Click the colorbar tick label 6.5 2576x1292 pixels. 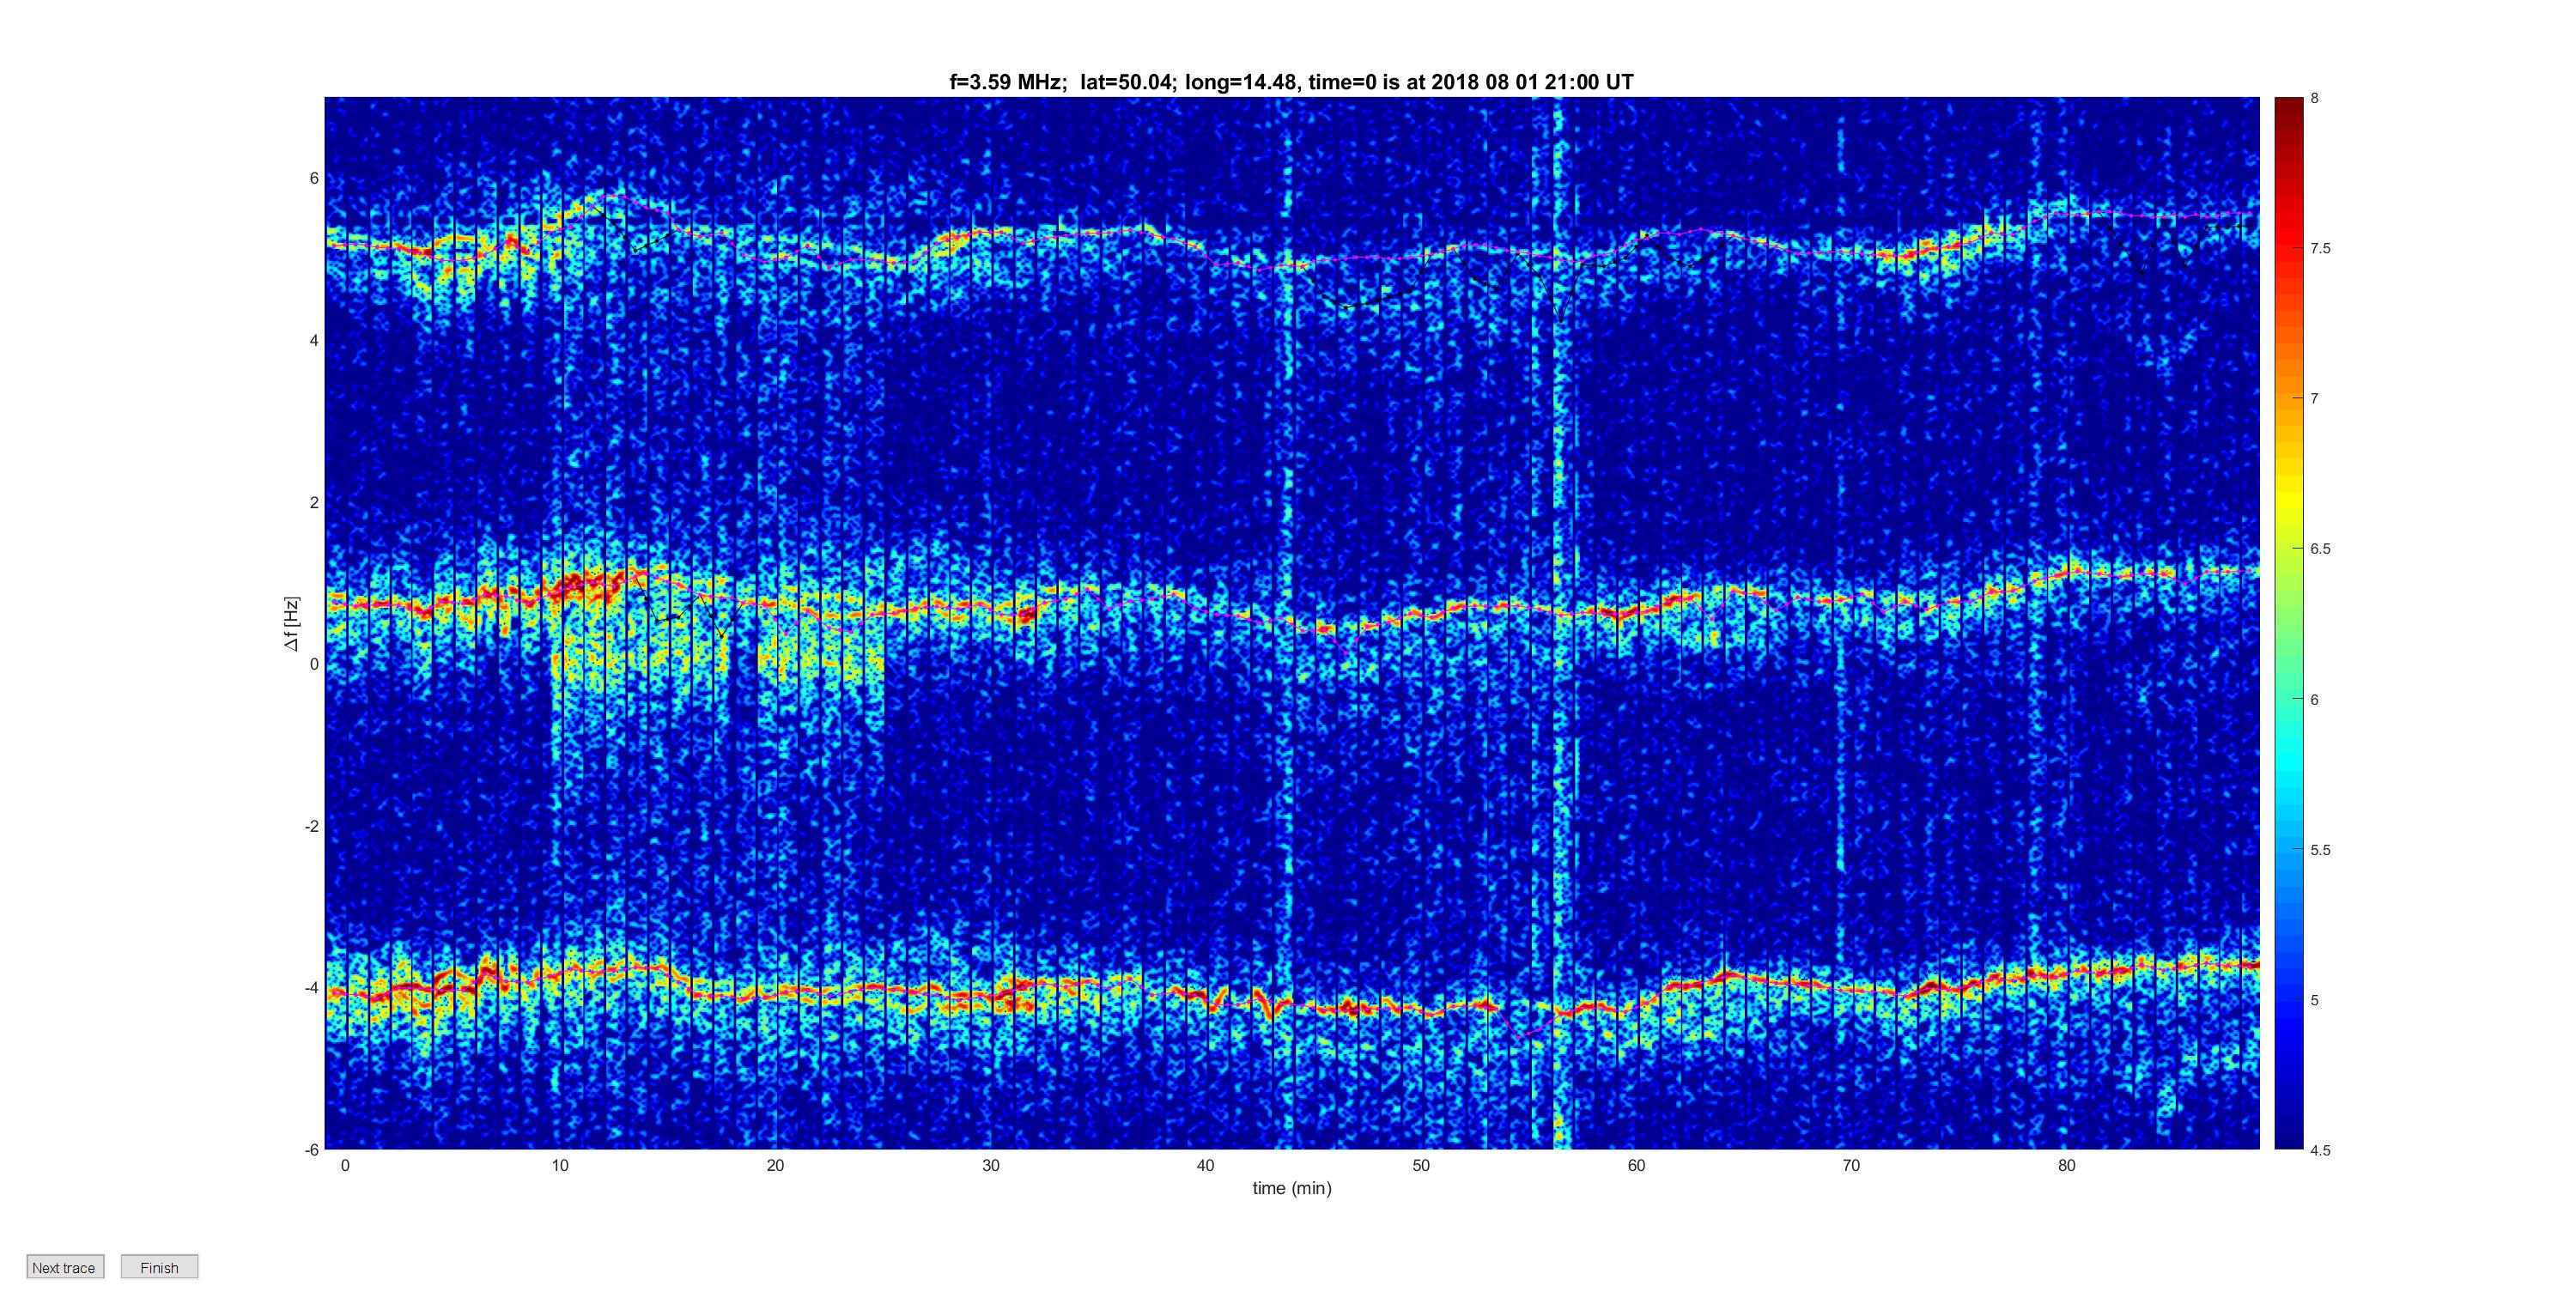(x=2320, y=549)
